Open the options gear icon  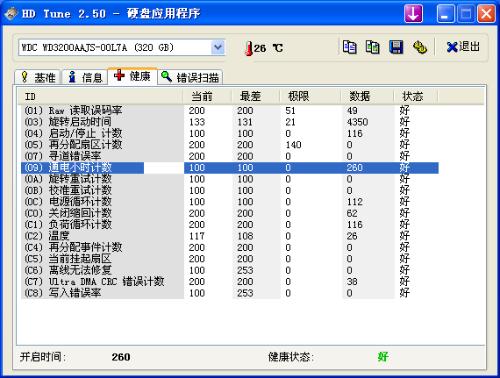click(x=420, y=47)
